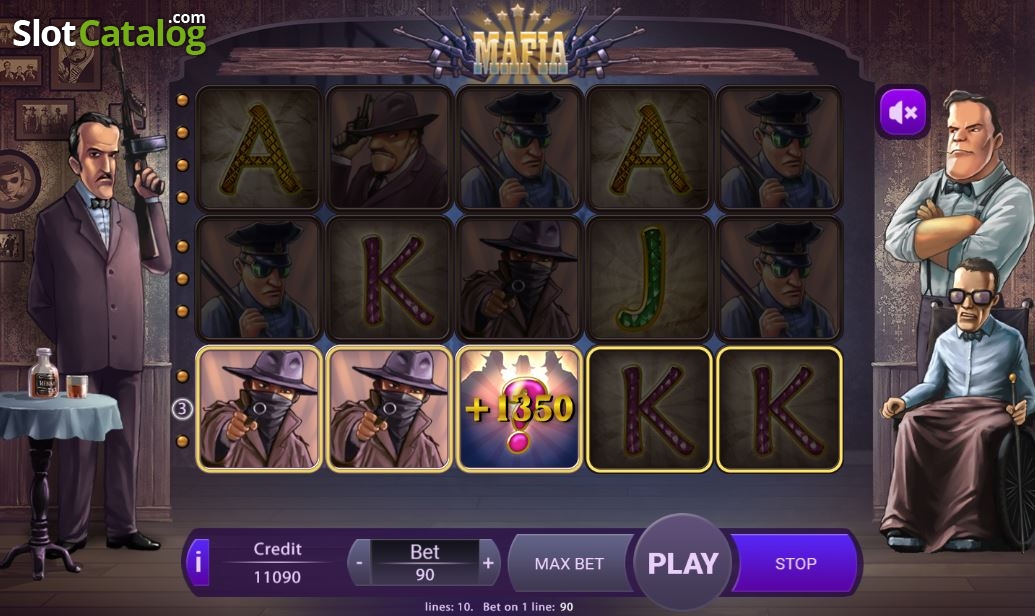Click the +1350 mystery bonus symbol
Image resolution: width=1035 pixels, height=616 pixels.
pos(519,409)
